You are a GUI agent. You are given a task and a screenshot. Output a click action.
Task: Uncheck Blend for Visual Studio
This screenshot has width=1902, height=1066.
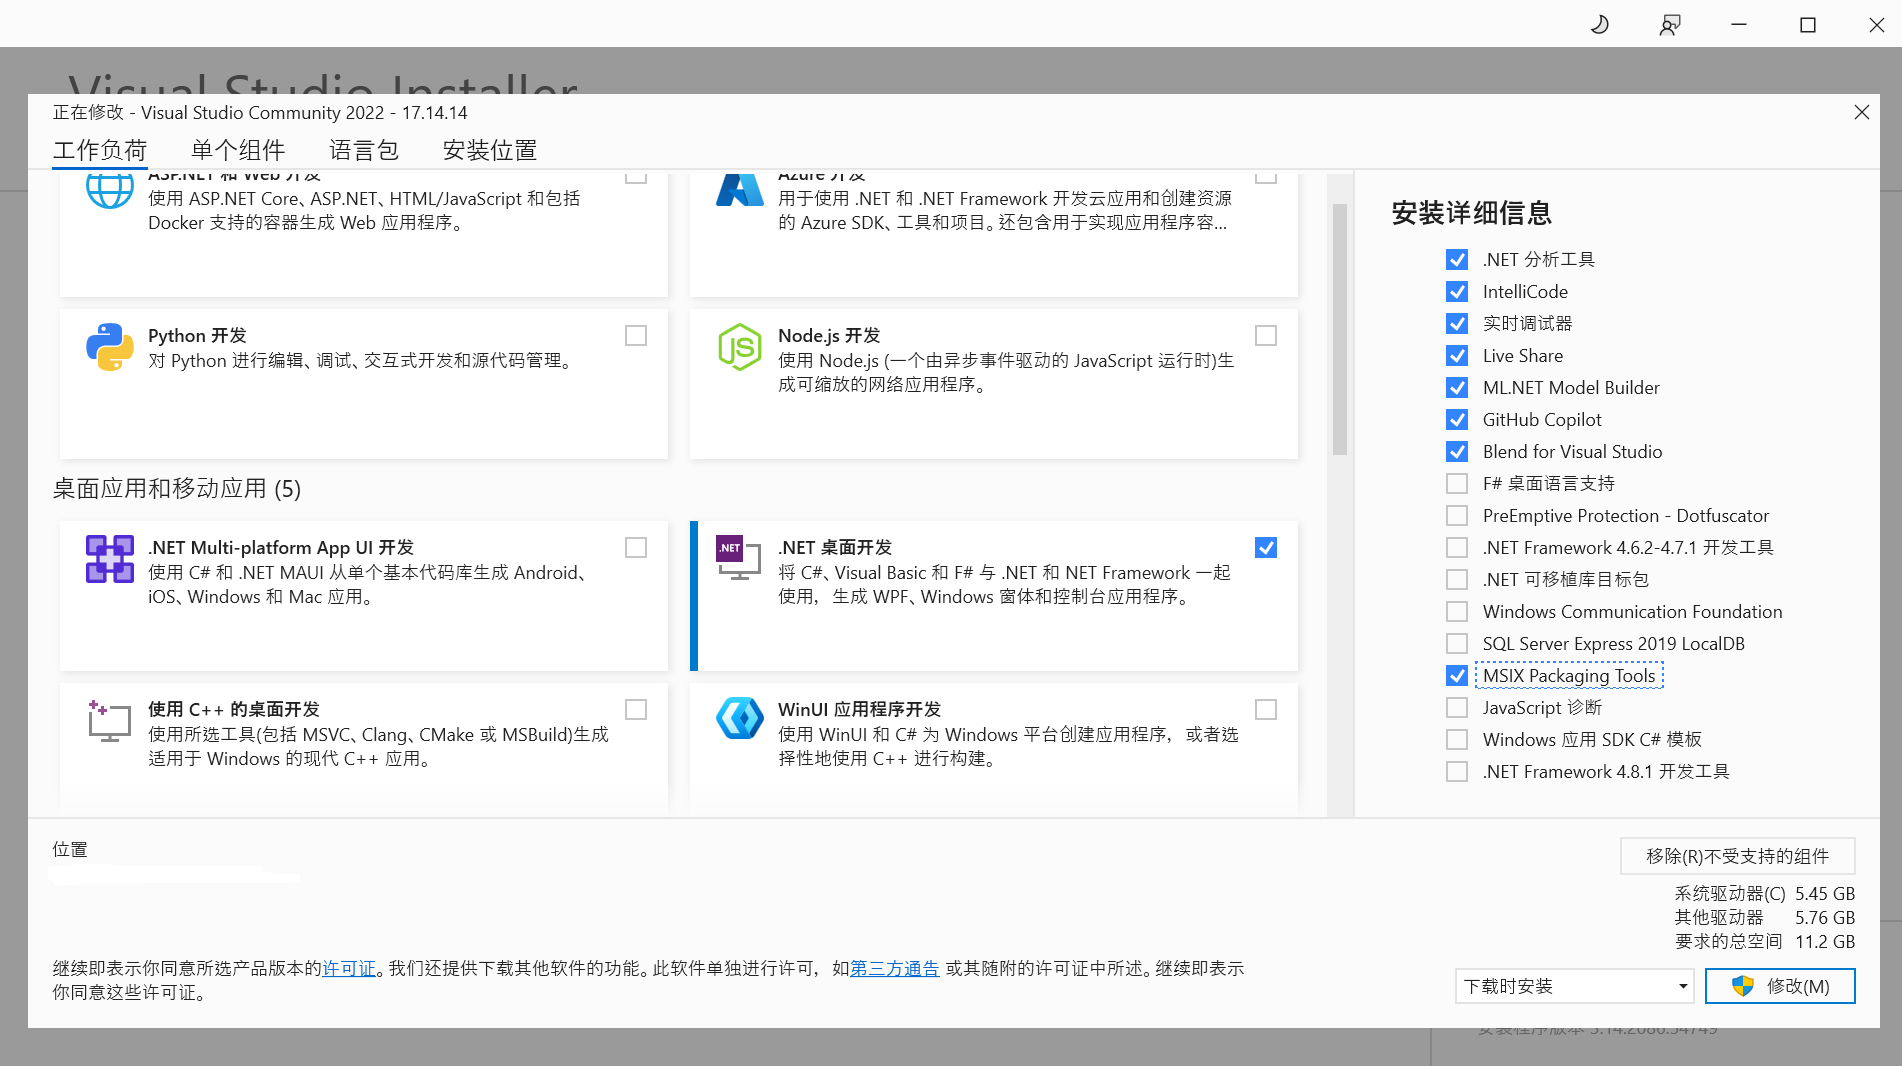tap(1457, 452)
